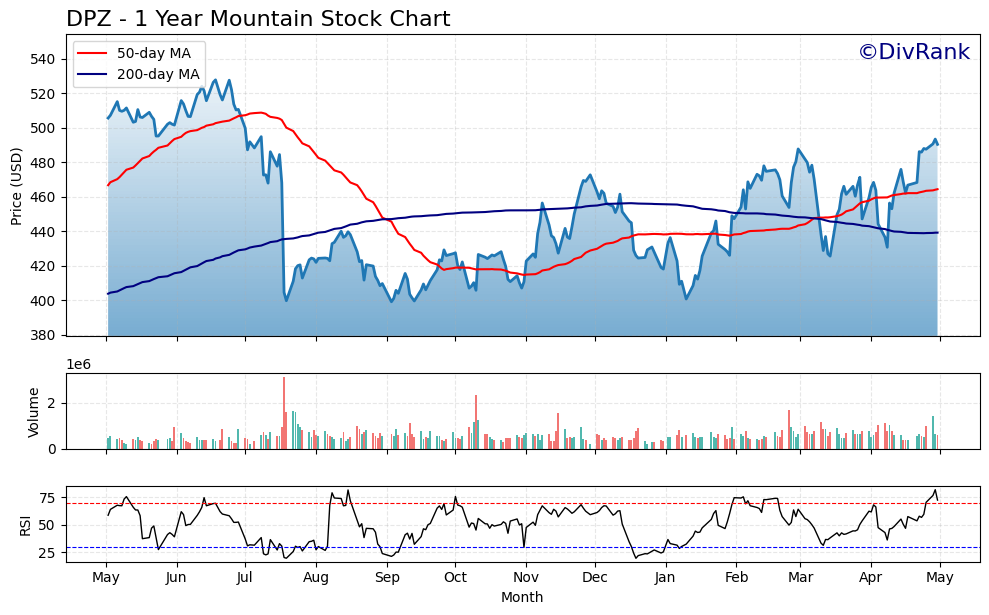Click the 'Month' x-axis label
Screen dimensions: 989x615
click(522, 597)
